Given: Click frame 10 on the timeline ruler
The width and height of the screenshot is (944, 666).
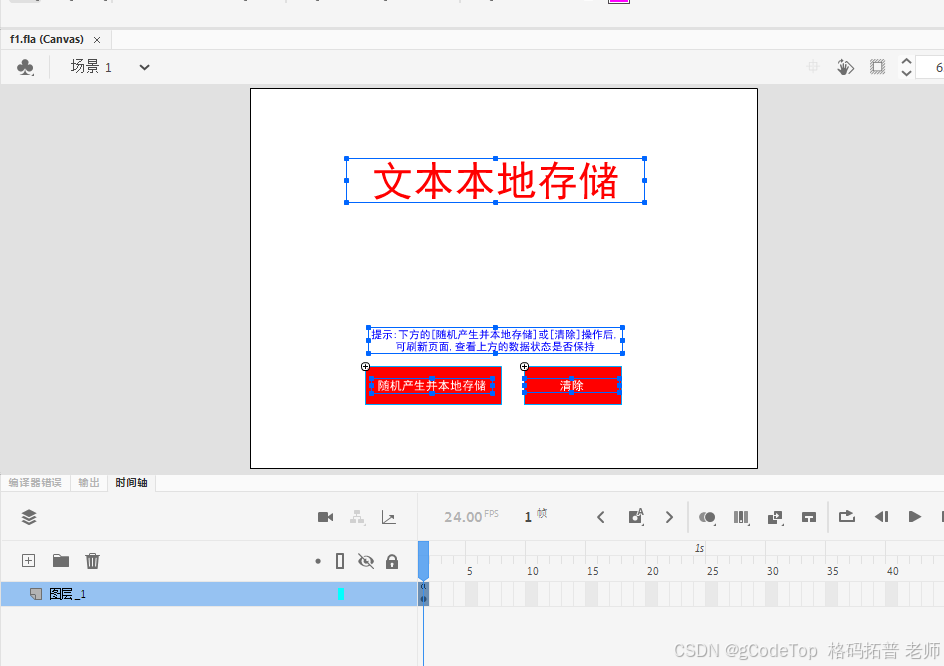Looking at the screenshot, I should pos(532,571).
